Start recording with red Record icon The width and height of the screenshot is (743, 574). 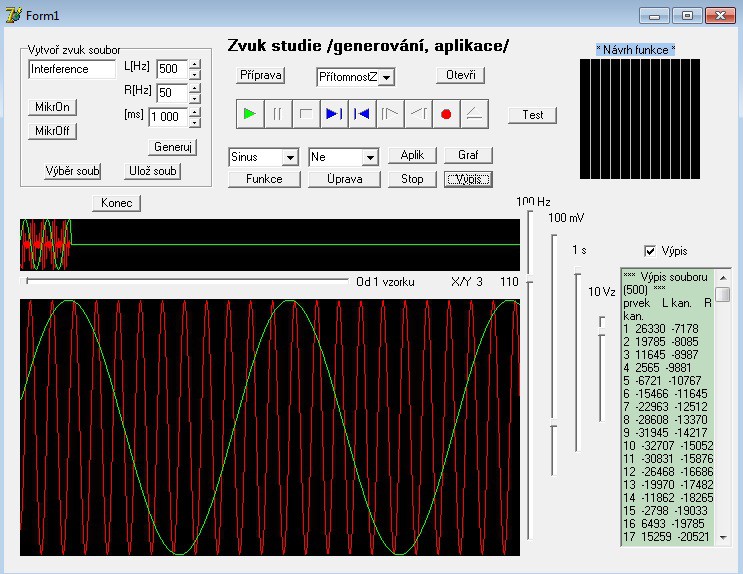[446, 114]
